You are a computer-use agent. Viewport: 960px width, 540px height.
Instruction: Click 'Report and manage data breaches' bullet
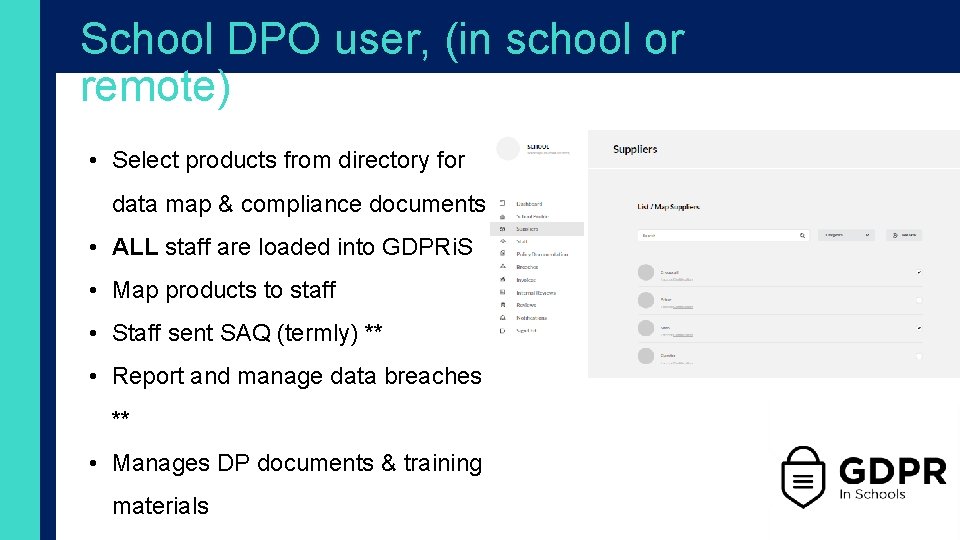297,376
